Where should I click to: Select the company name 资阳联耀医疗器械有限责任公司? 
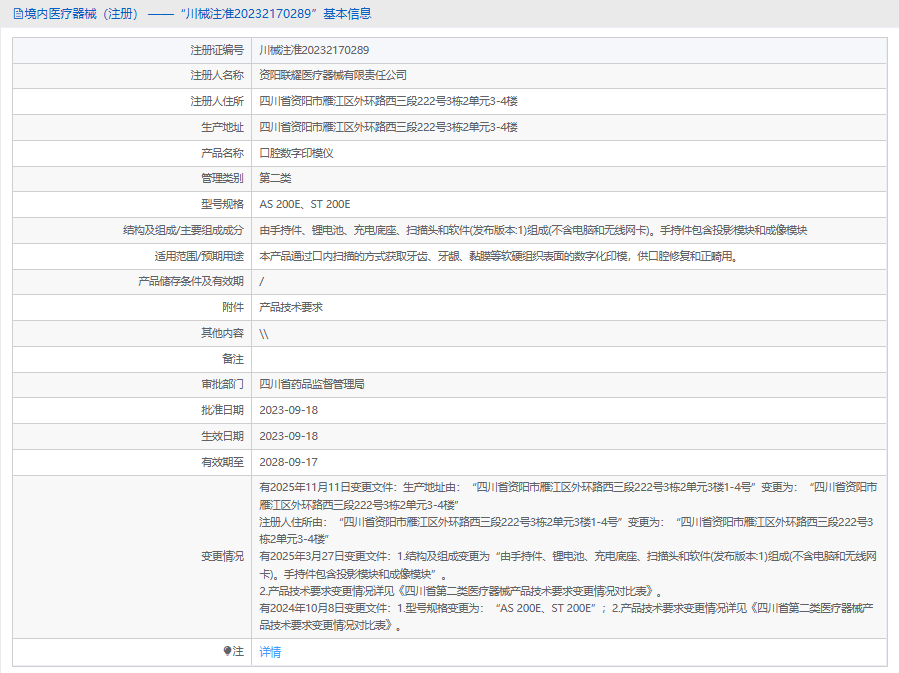(333, 75)
